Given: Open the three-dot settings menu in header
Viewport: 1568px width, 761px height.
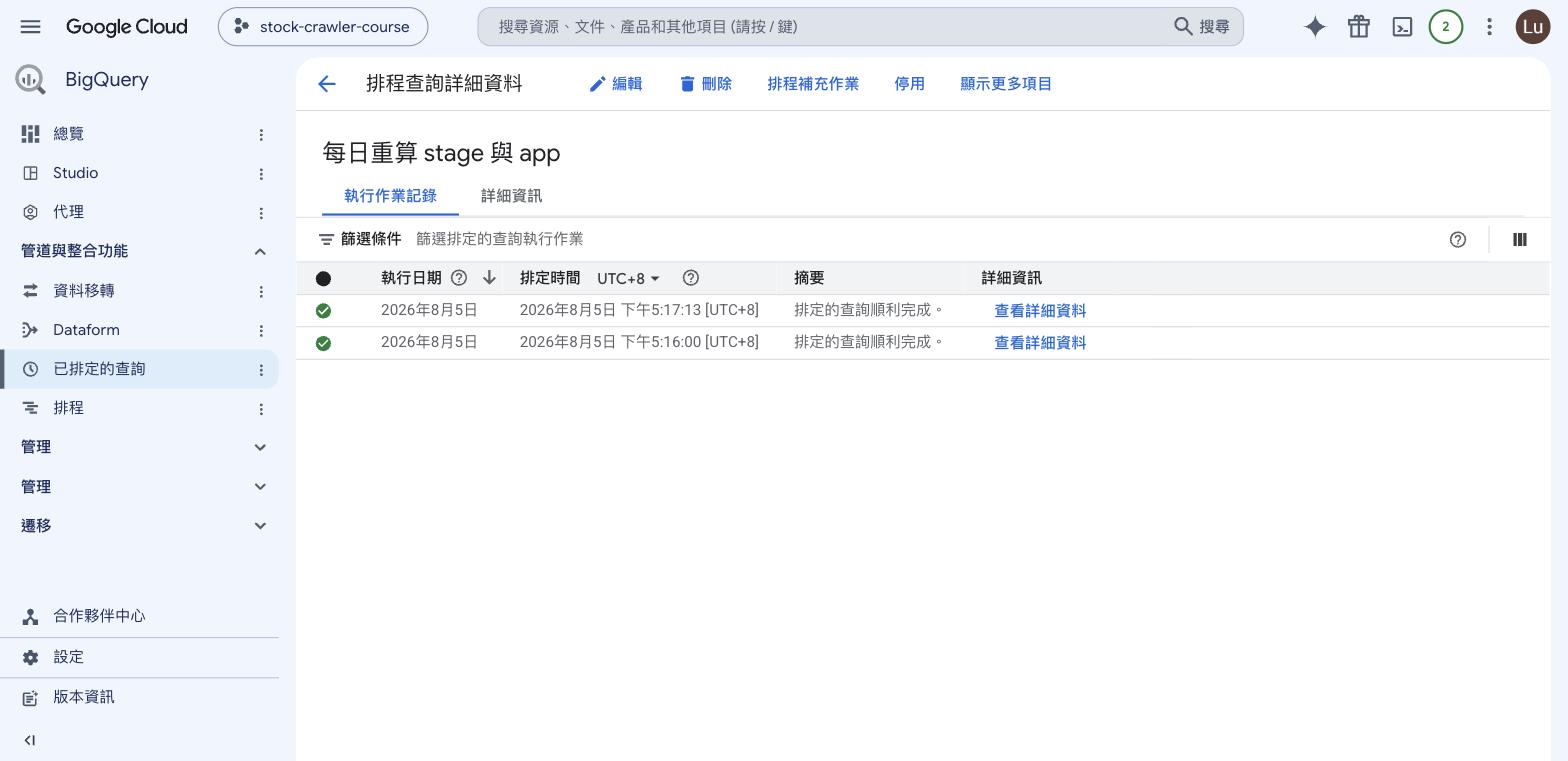Looking at the screenshot, I should coord(1489,27).
